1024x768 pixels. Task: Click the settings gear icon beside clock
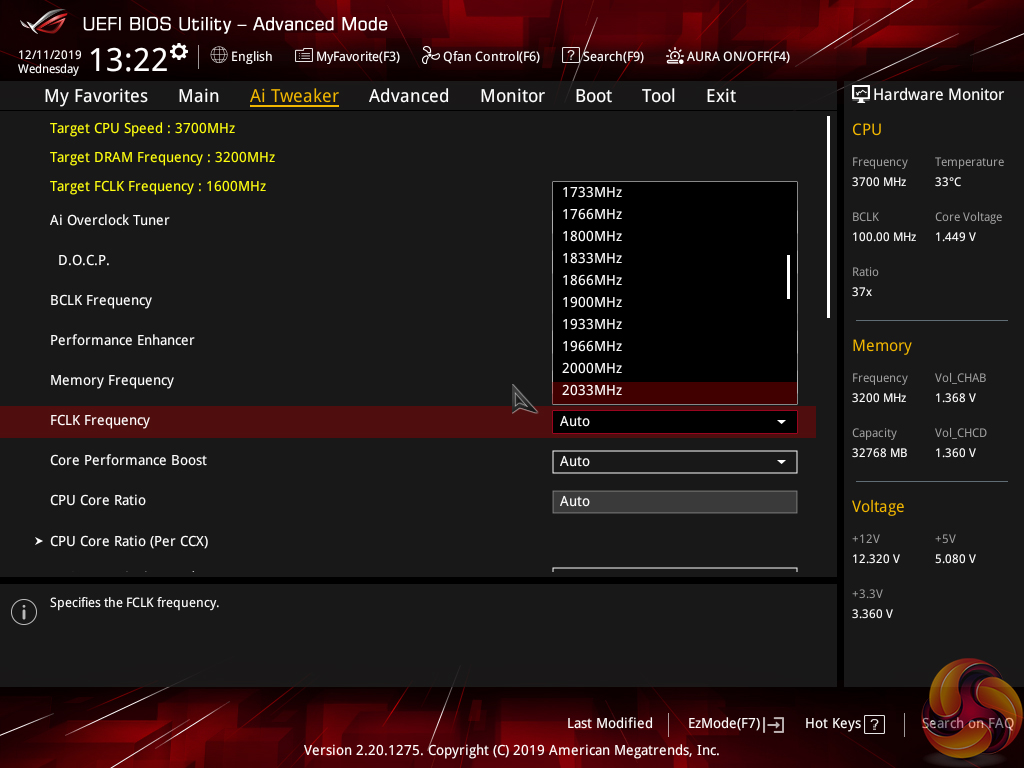[179, 51]
